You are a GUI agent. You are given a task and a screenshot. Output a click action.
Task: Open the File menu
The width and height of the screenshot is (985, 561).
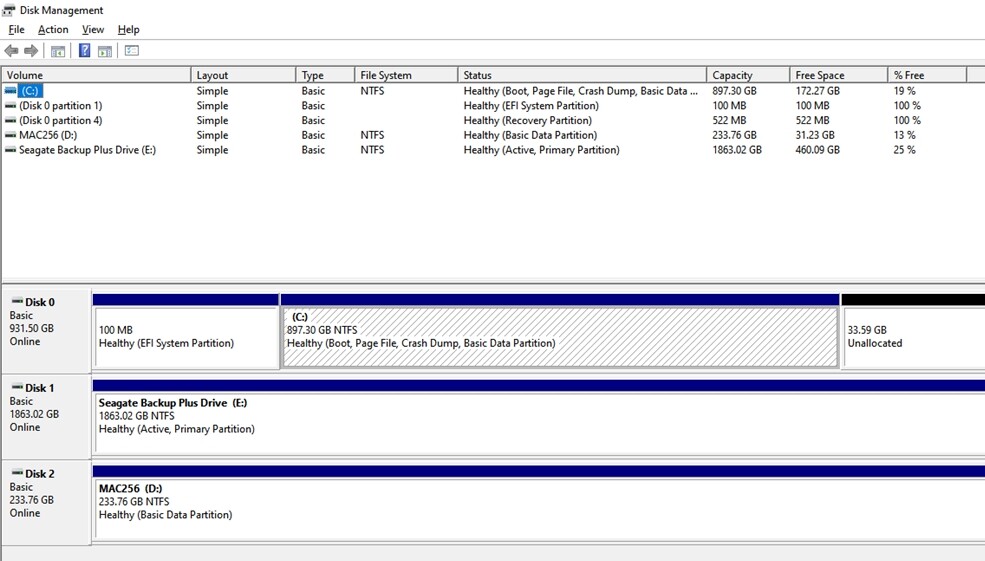coord(16,30)
